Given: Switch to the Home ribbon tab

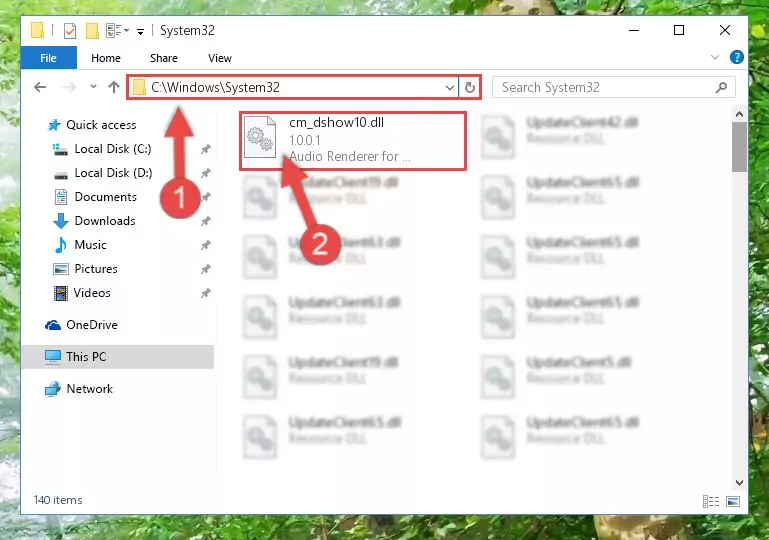Looking at the screenshot, I should [106, 58].
